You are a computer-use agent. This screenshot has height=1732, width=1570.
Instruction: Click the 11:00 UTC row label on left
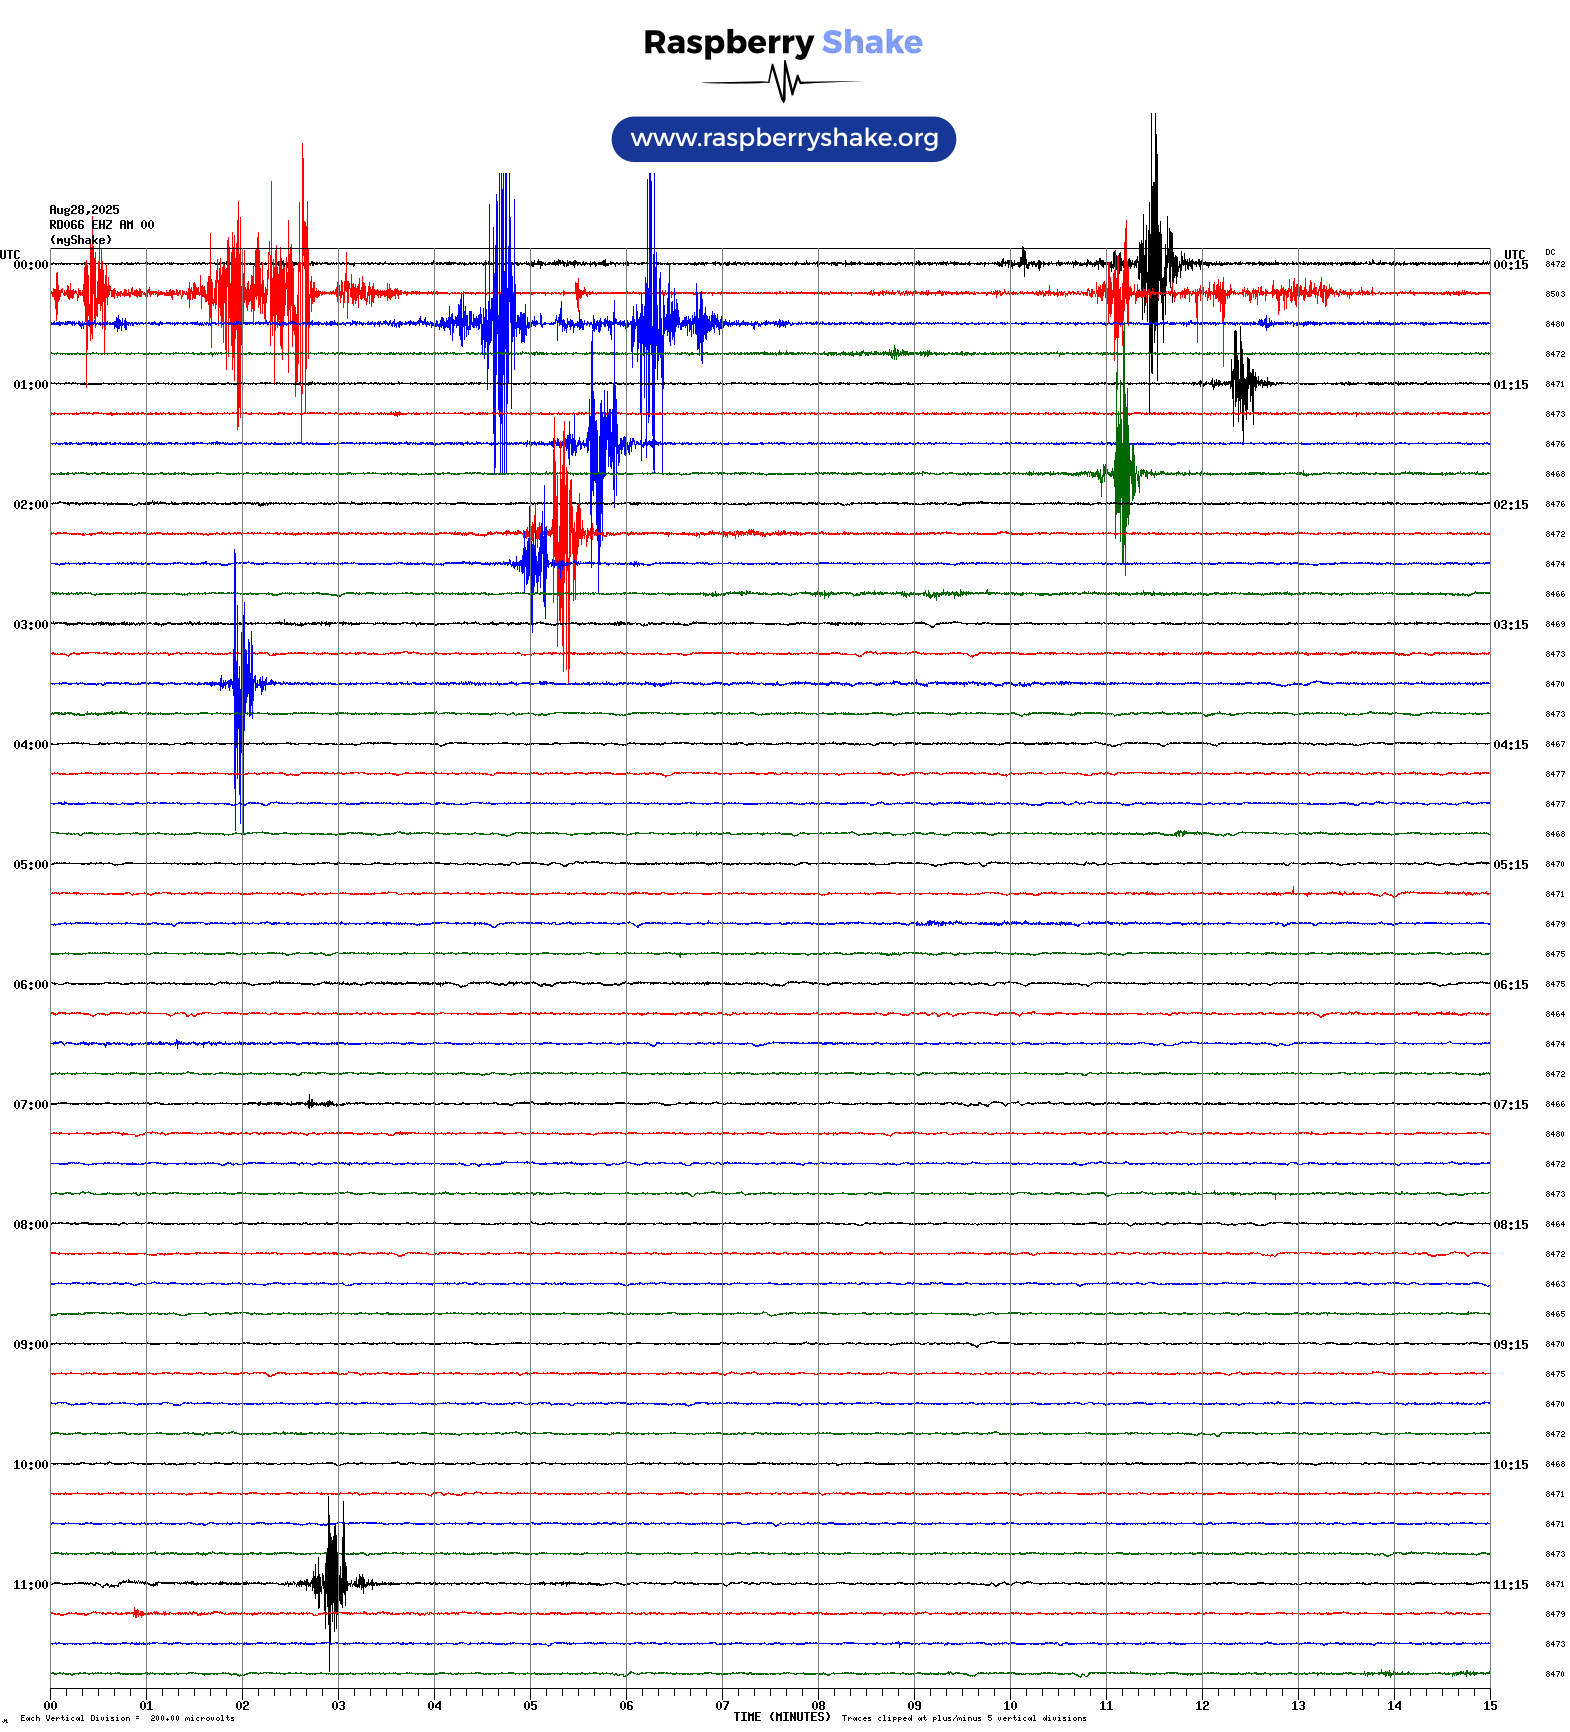pyautogui.click(x=30, y=1585)
